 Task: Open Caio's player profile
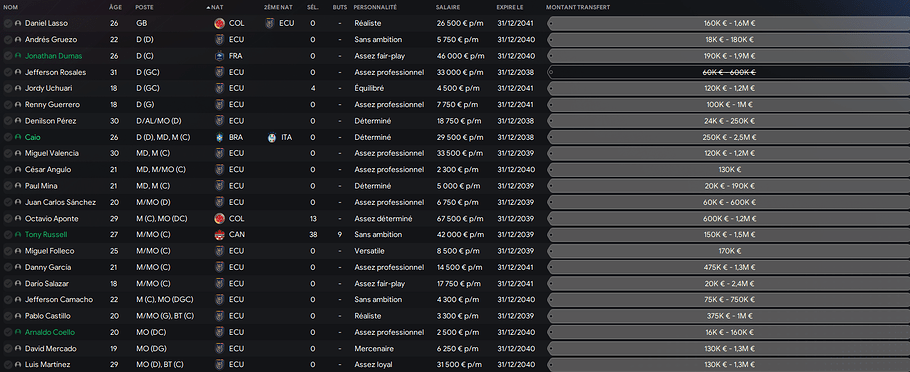pyautogui.click(x=32, y=138)
